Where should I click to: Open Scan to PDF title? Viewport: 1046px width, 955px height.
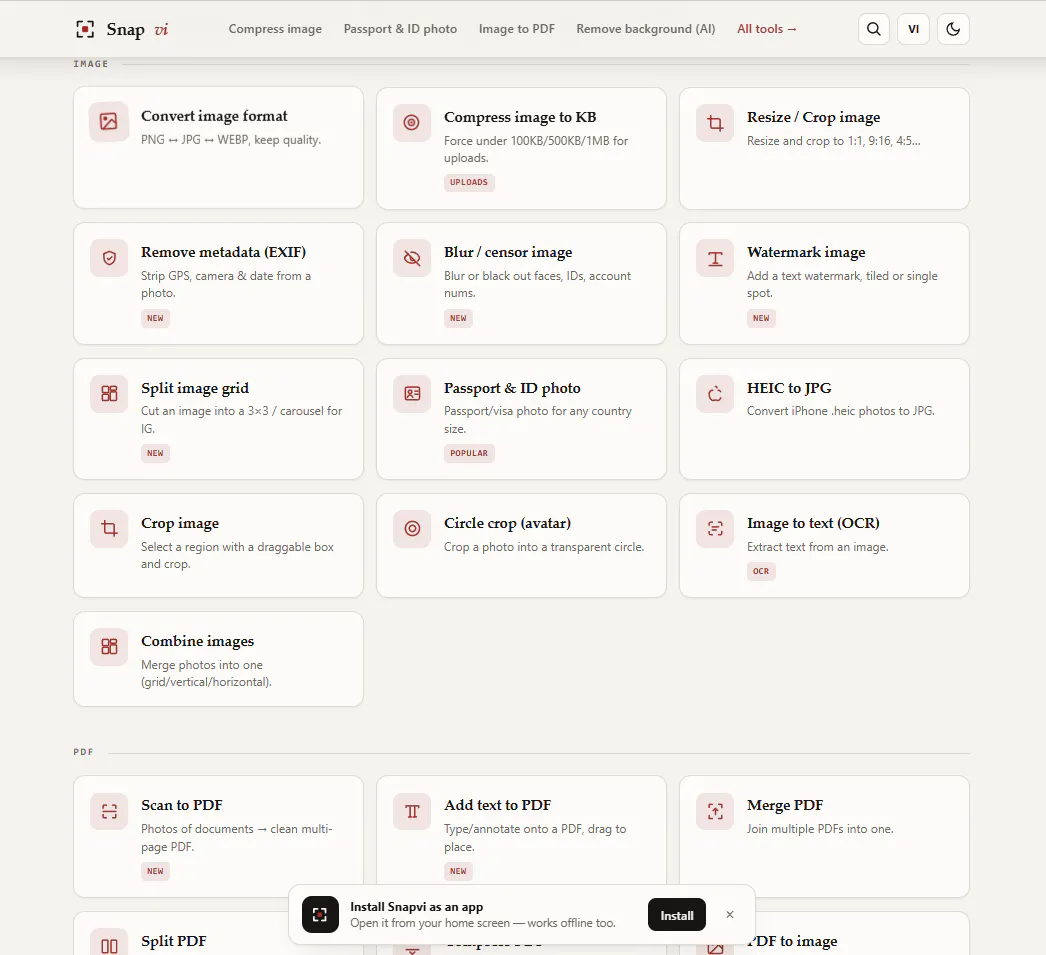(181, 805)
